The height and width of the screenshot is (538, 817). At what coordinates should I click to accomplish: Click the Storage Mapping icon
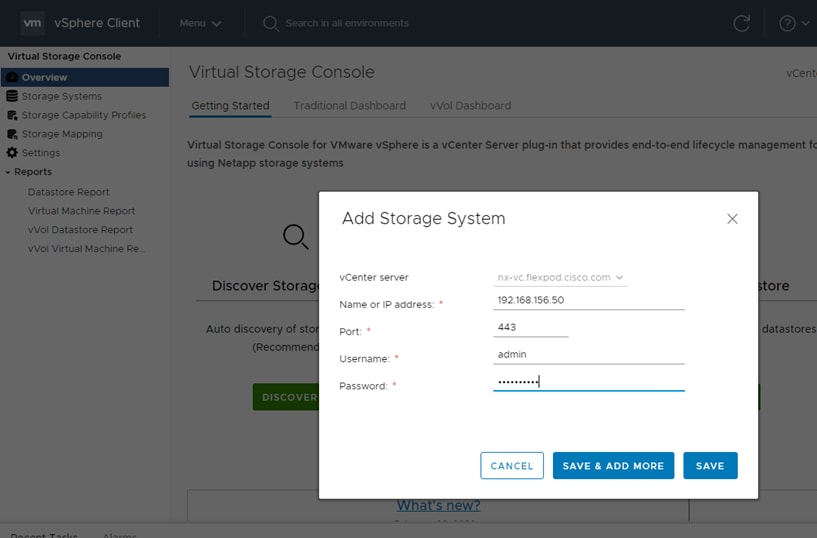(12, 134)
